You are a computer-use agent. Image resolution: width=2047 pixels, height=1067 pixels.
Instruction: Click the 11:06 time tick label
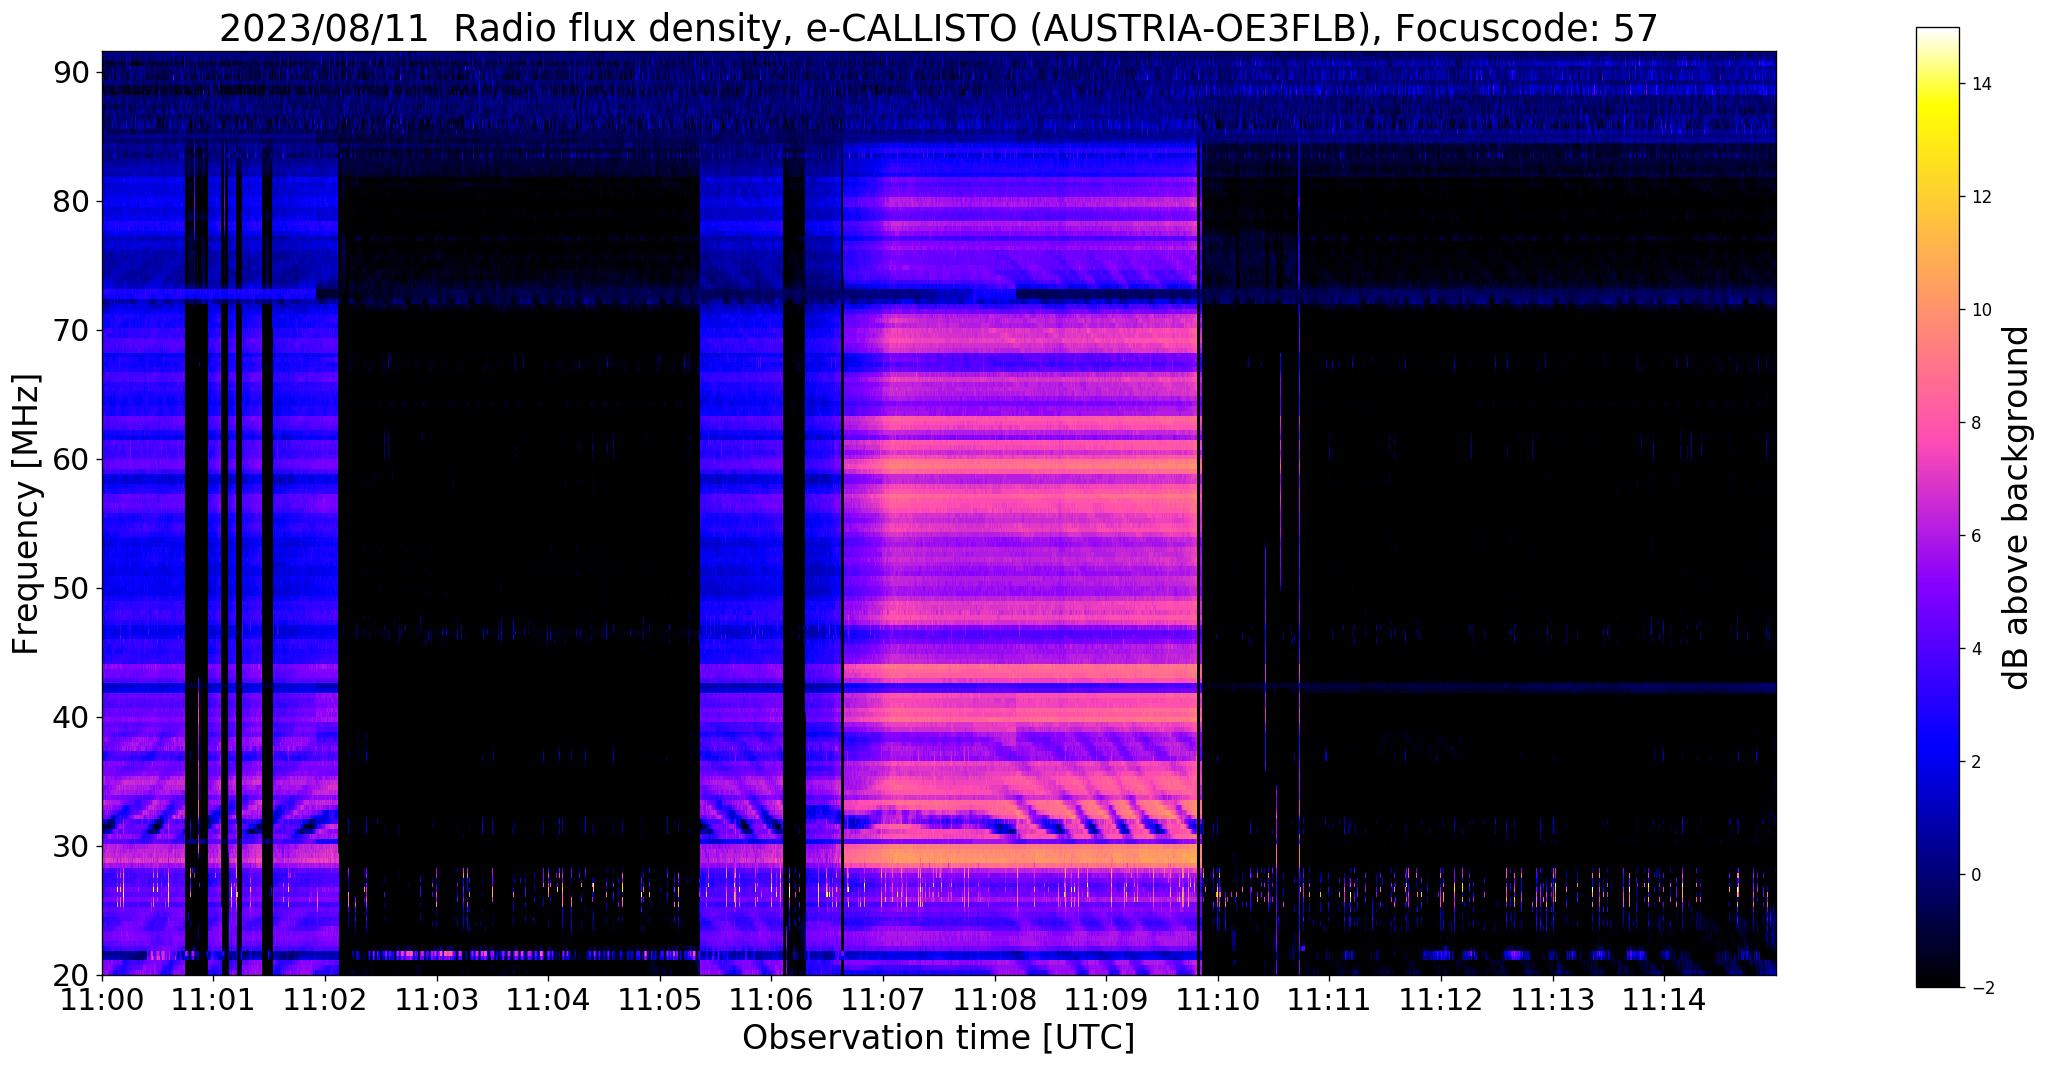771,999
